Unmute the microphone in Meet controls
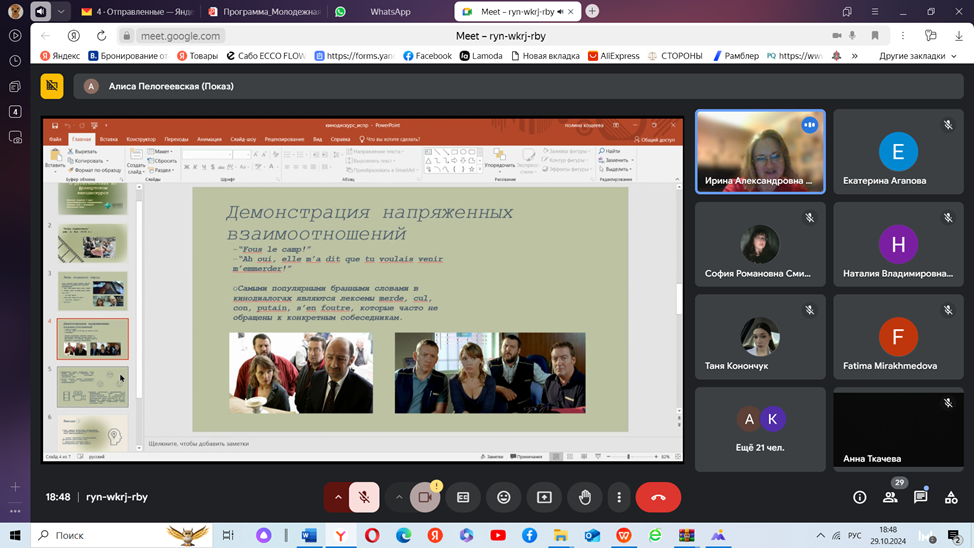 point(364,497)
